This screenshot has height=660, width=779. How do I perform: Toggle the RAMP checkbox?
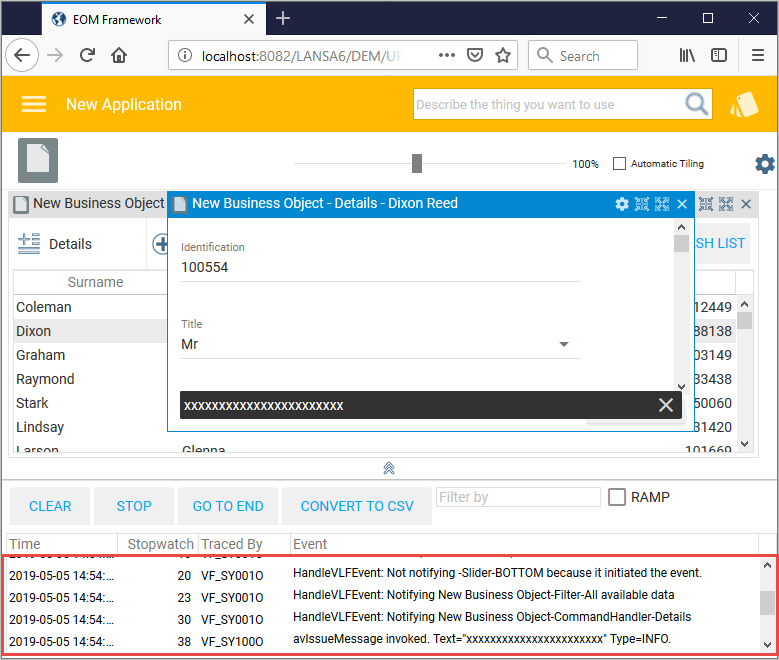(x=617, y=497)
